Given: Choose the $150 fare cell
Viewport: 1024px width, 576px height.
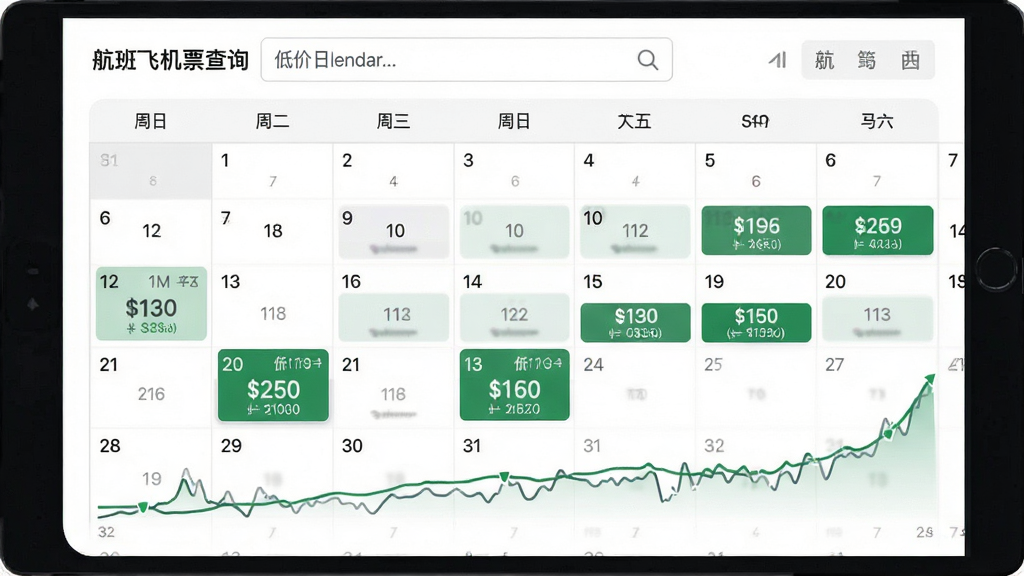Looking at the screenshot, I should [x=756, y=322].
